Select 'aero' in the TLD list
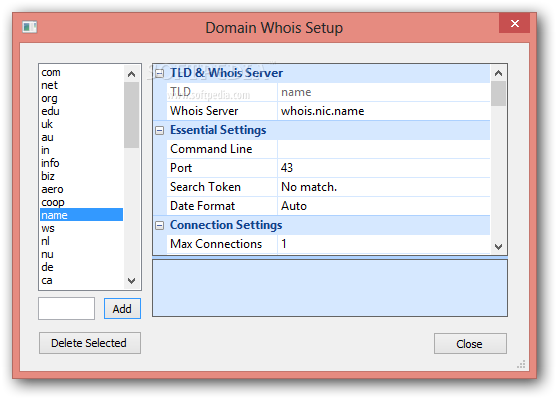Screen dimensions: 557x399 [81, 189]
